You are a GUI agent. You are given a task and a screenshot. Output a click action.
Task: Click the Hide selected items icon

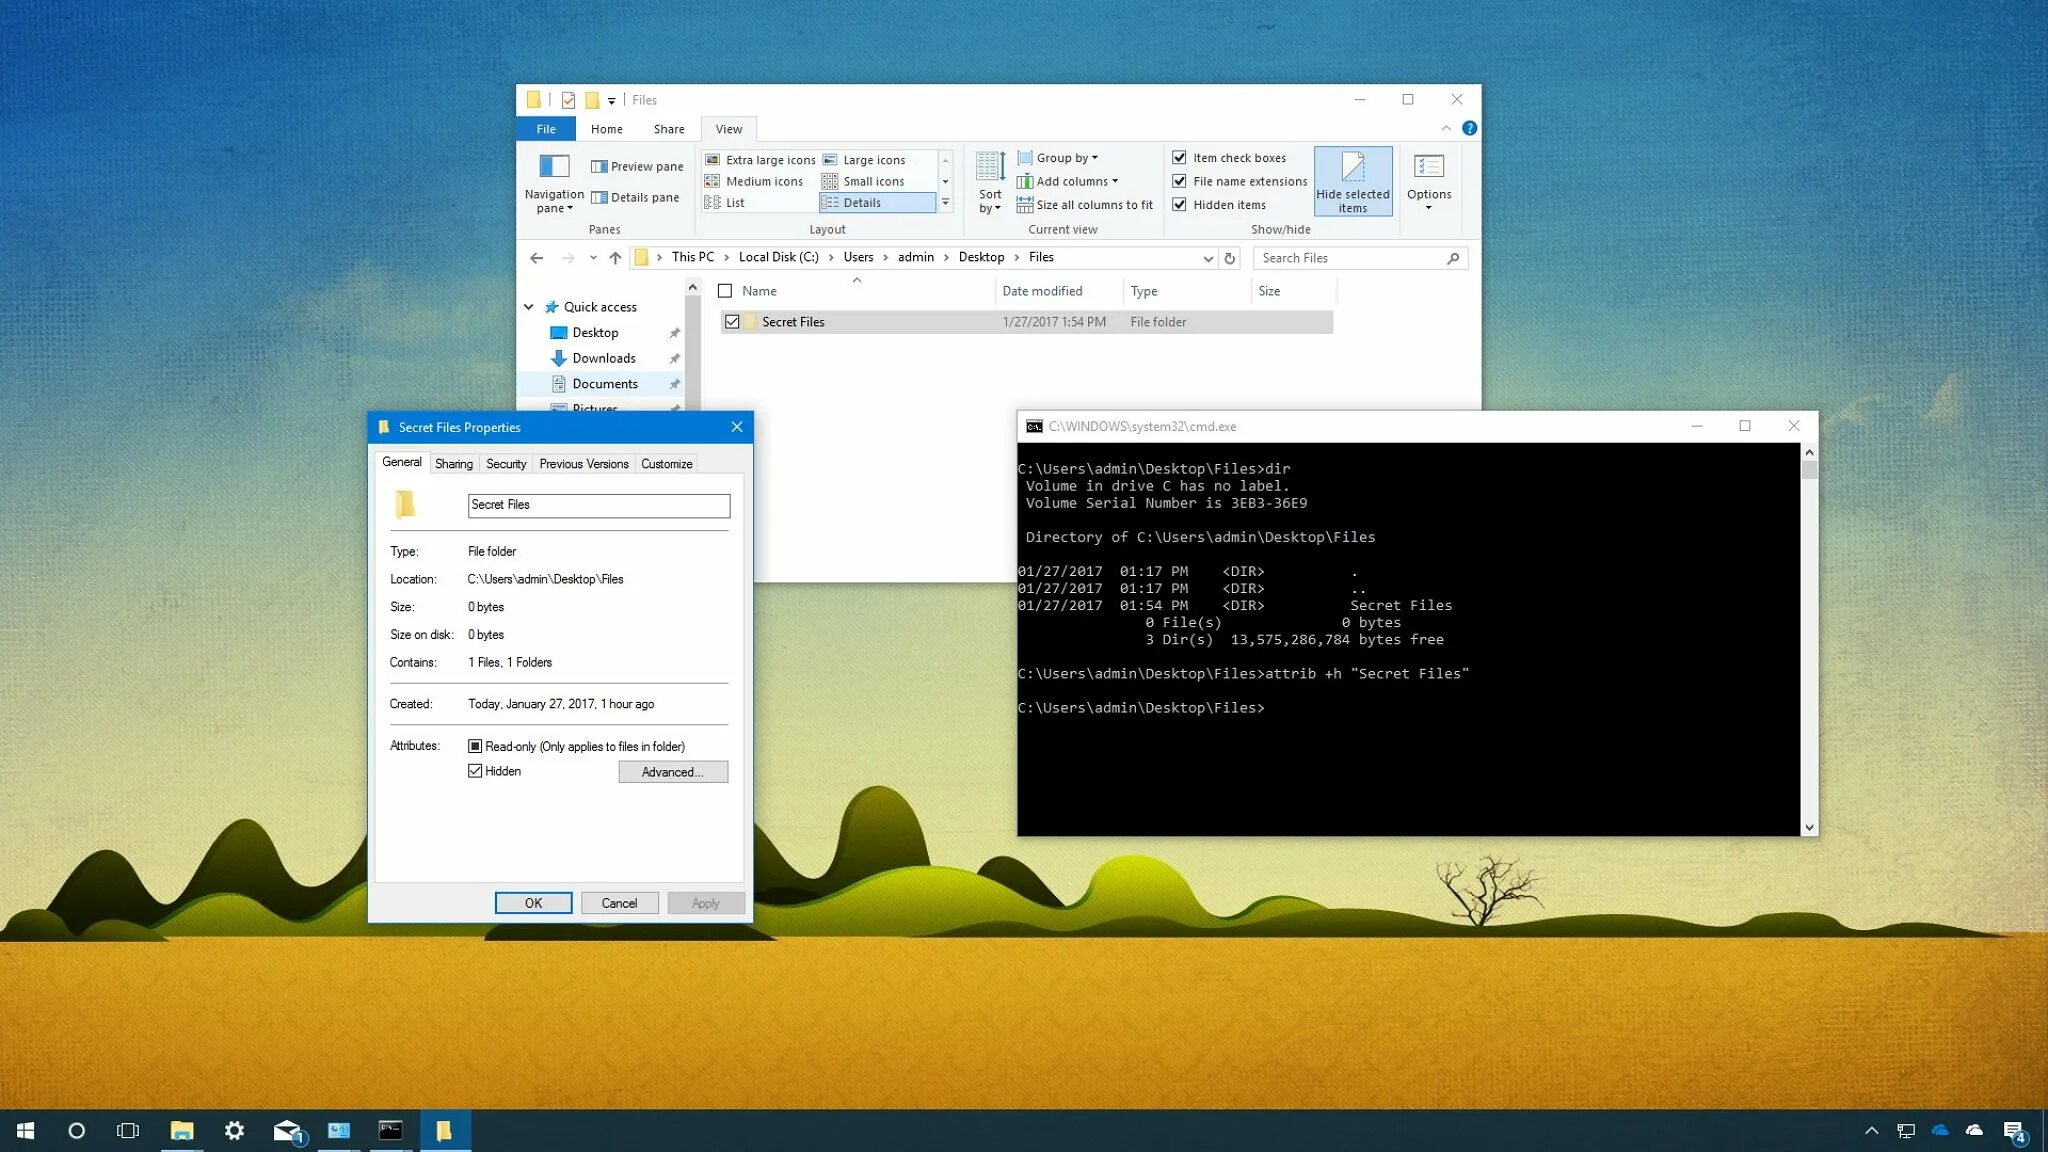coord(1350,180)
